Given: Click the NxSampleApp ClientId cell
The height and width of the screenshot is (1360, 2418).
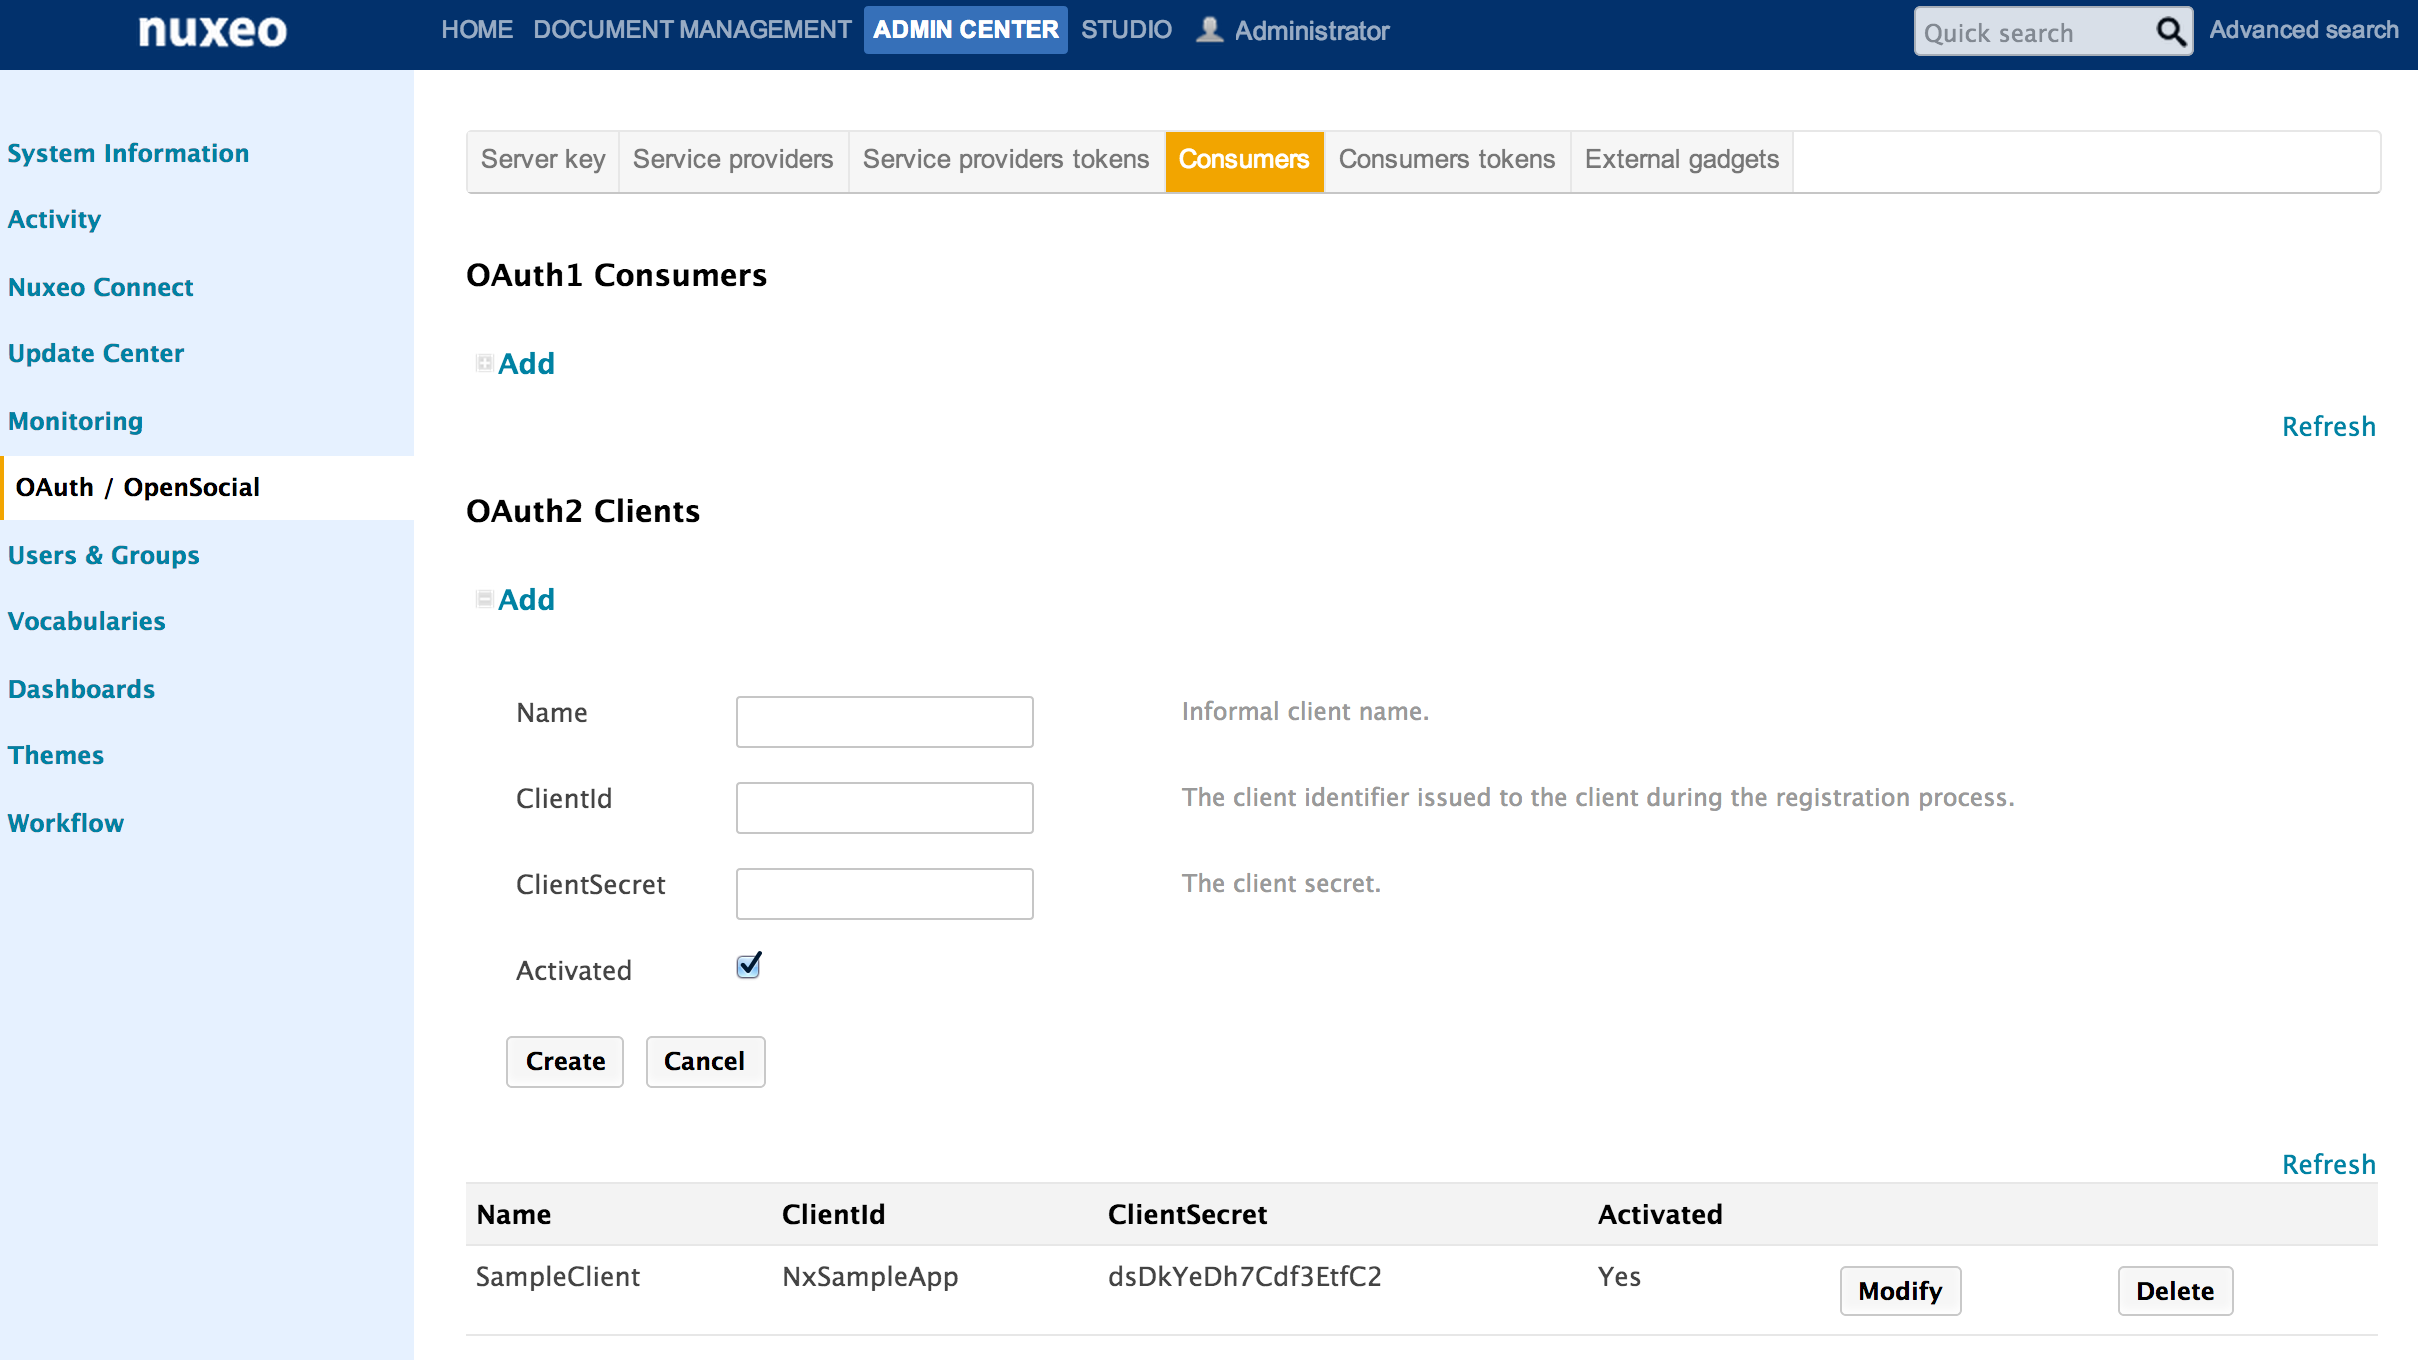Looking at the screenshot, I should pos(870,1277).
